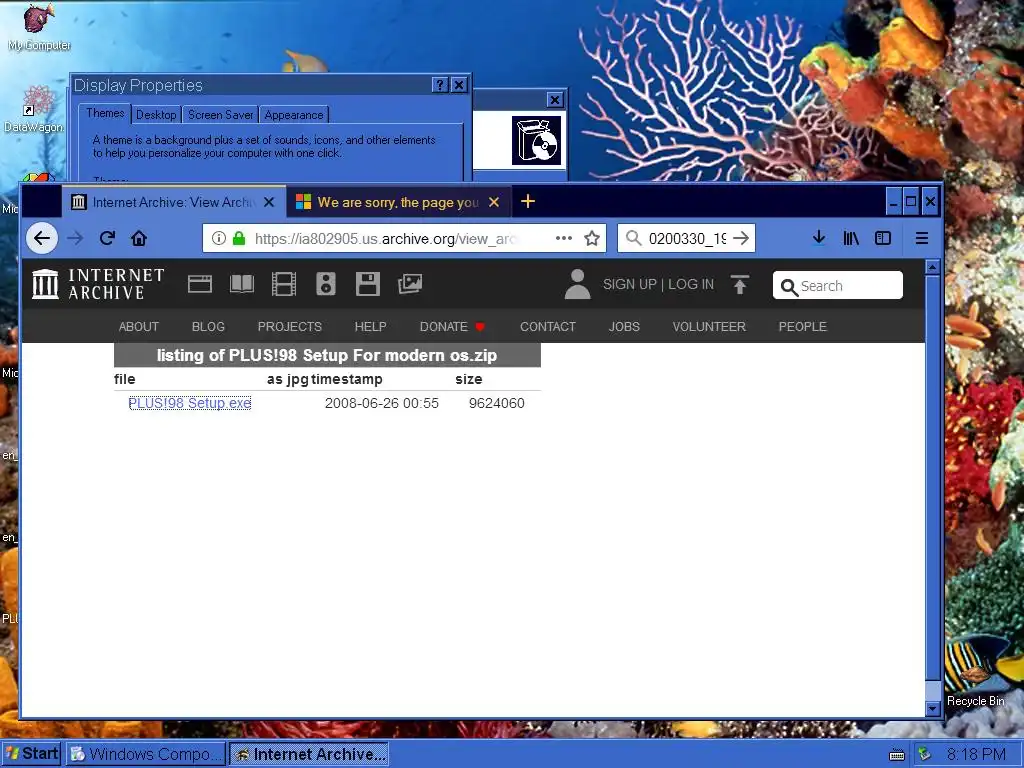Click the taskbar clock showing 8:18 PM

pos(976,754)
